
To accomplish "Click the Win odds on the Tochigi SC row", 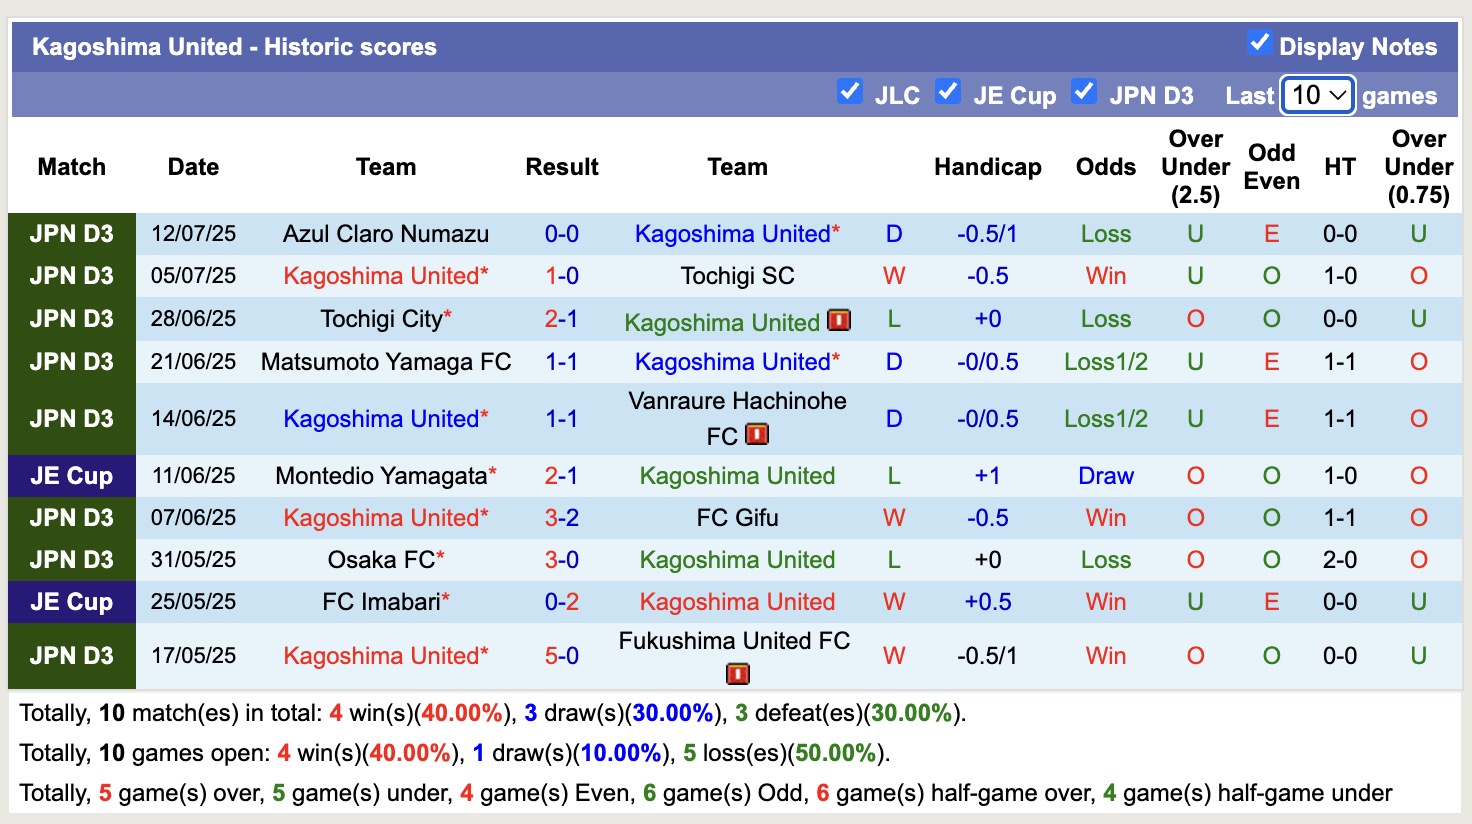I will coord(1105,275).
